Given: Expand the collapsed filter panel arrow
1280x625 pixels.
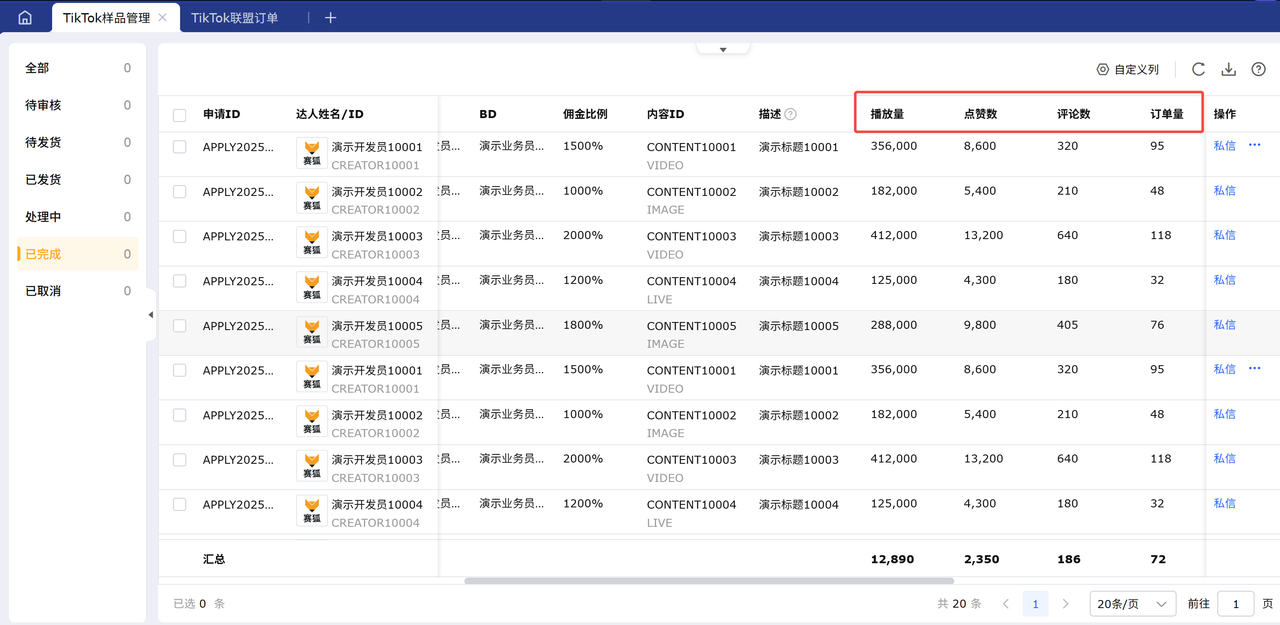Looking at the screenshot, I should pyautogui.click(x=723, y=49).
